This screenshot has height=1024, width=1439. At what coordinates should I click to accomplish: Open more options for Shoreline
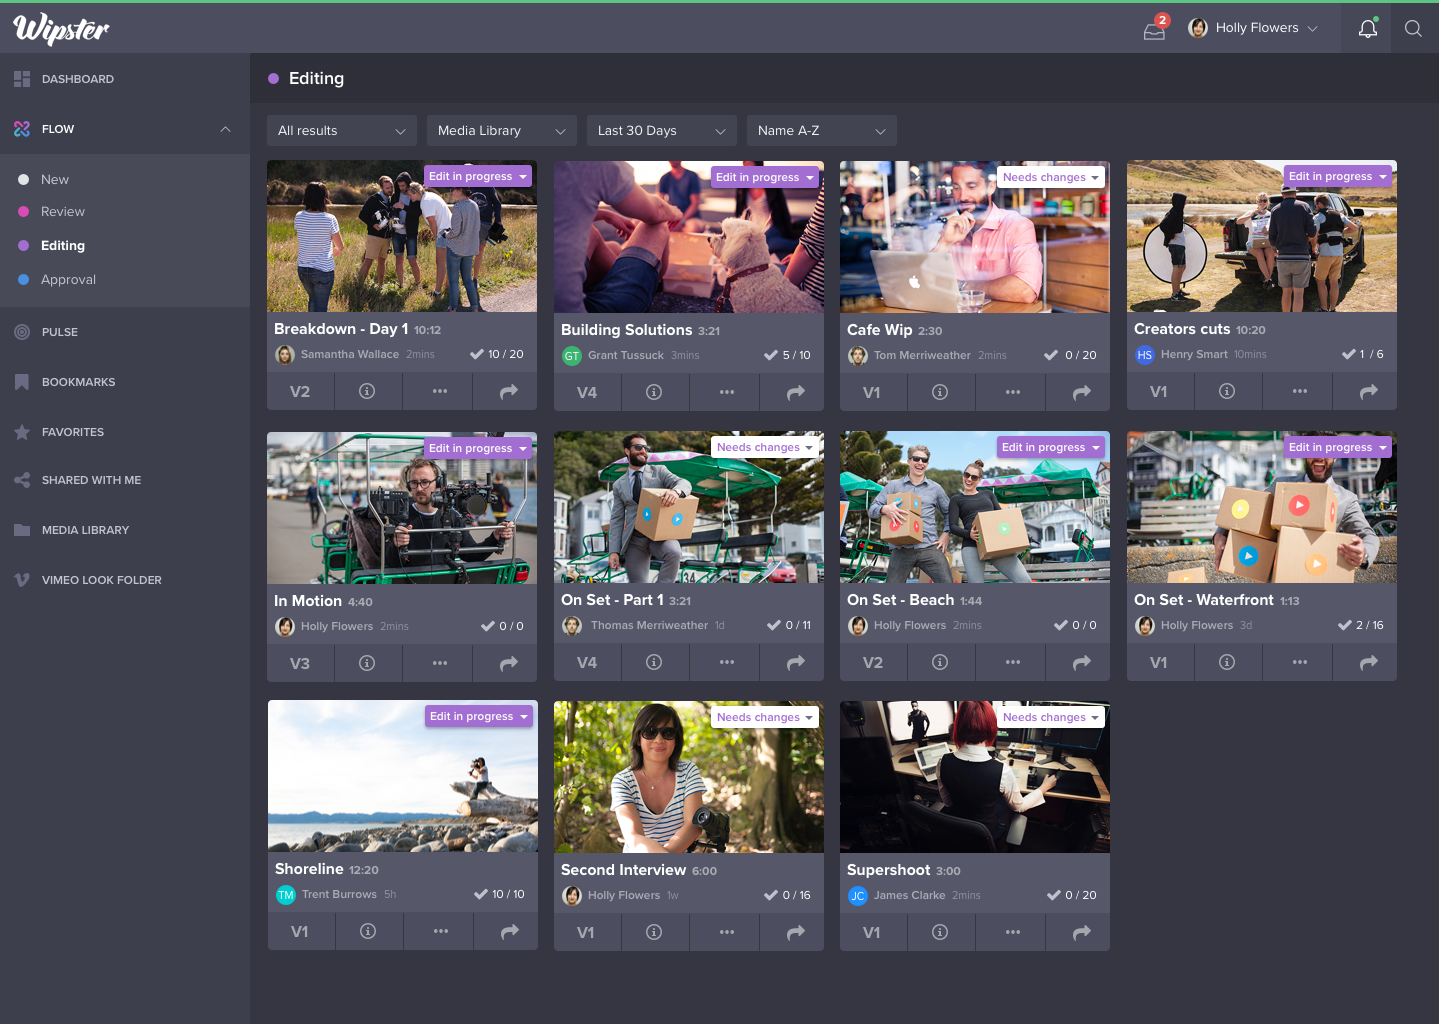440,931
